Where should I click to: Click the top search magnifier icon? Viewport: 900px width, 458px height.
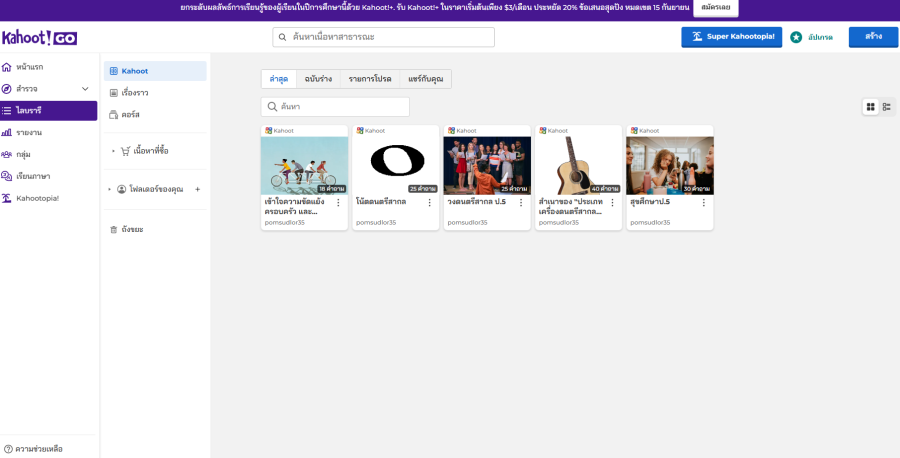coord(282,37)
